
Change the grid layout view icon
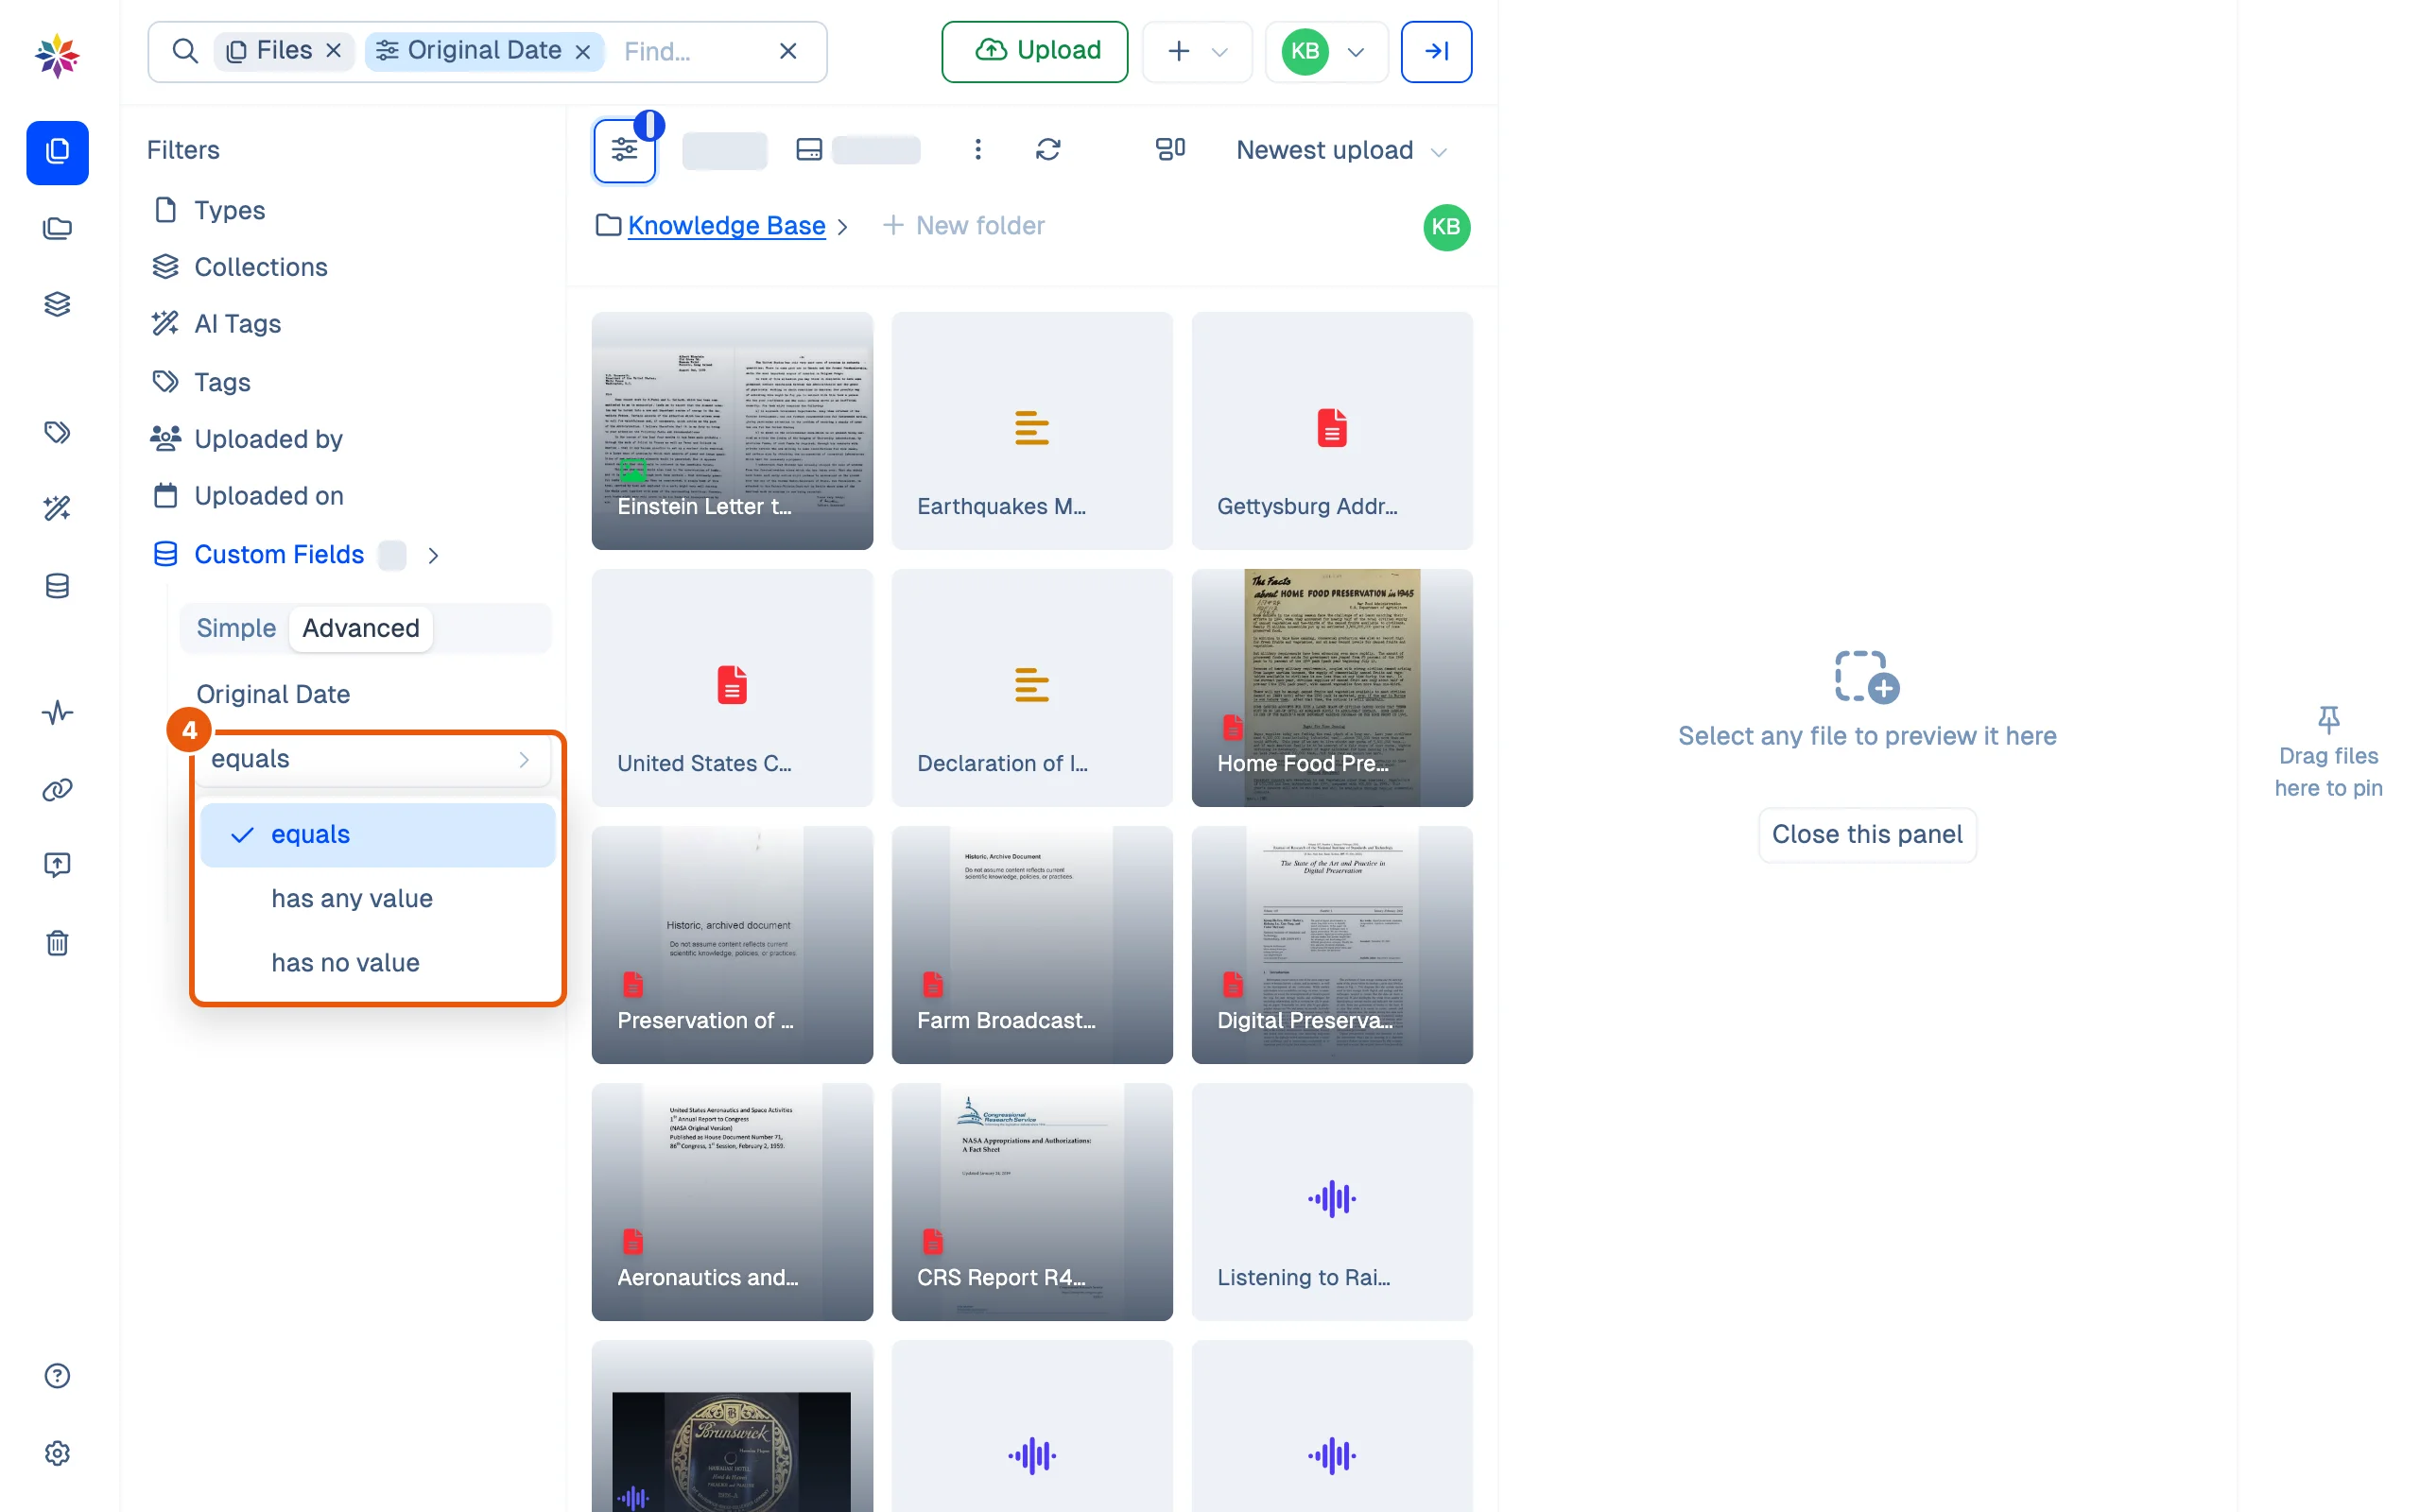(1170, 150)
